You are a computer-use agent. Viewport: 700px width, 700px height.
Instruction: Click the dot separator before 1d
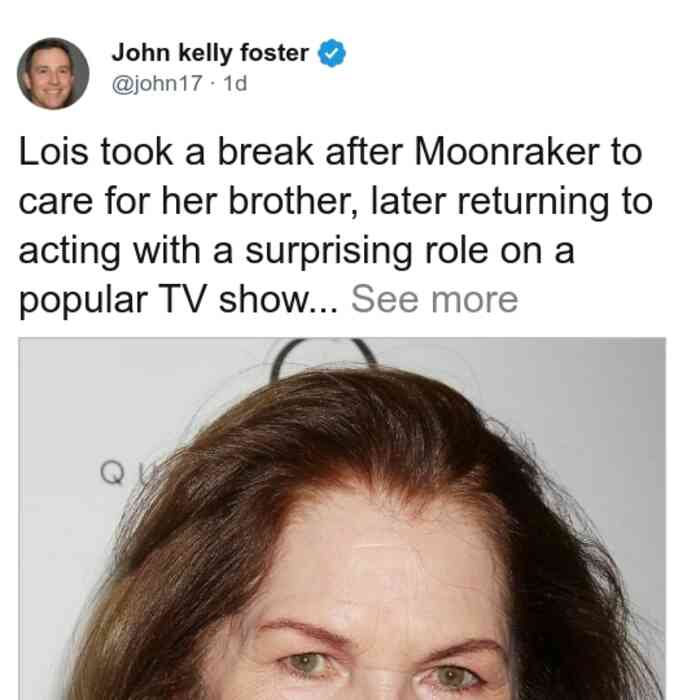tap(213, 83)
